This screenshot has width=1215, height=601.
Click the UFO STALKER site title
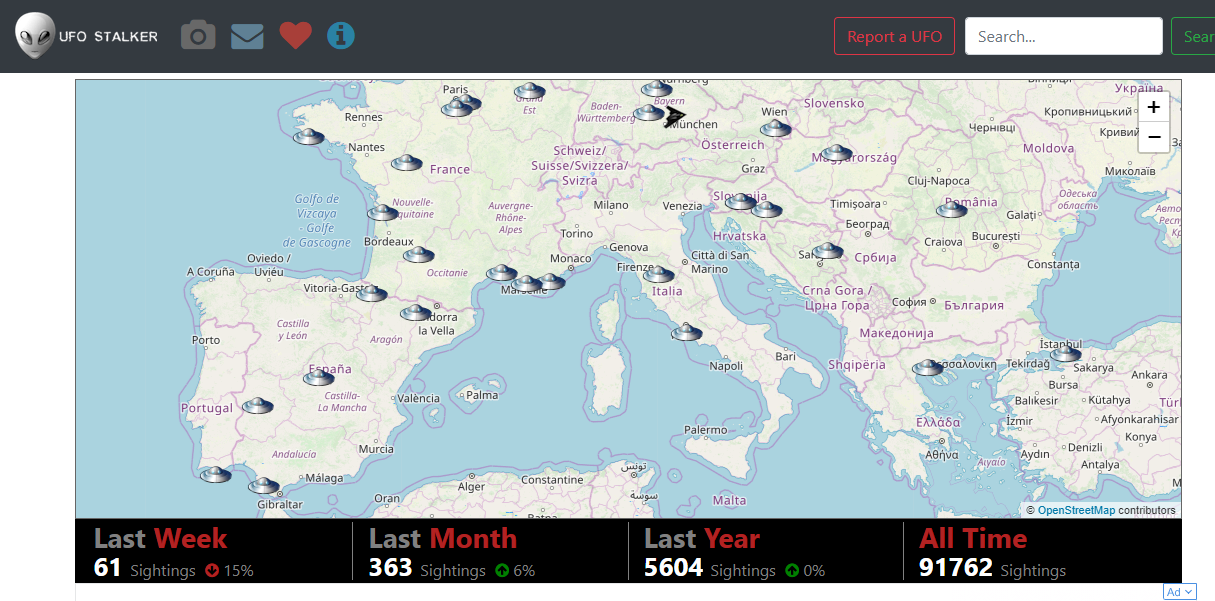[108, 36]
